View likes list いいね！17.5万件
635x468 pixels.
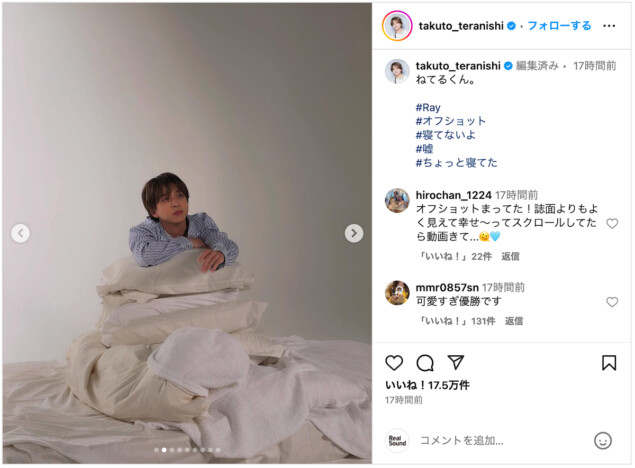tap(427, 385)
